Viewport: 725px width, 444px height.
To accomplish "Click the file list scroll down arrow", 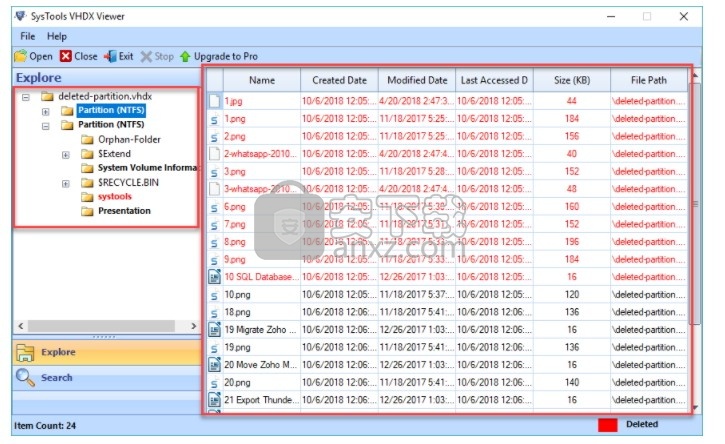I will 695,408.
